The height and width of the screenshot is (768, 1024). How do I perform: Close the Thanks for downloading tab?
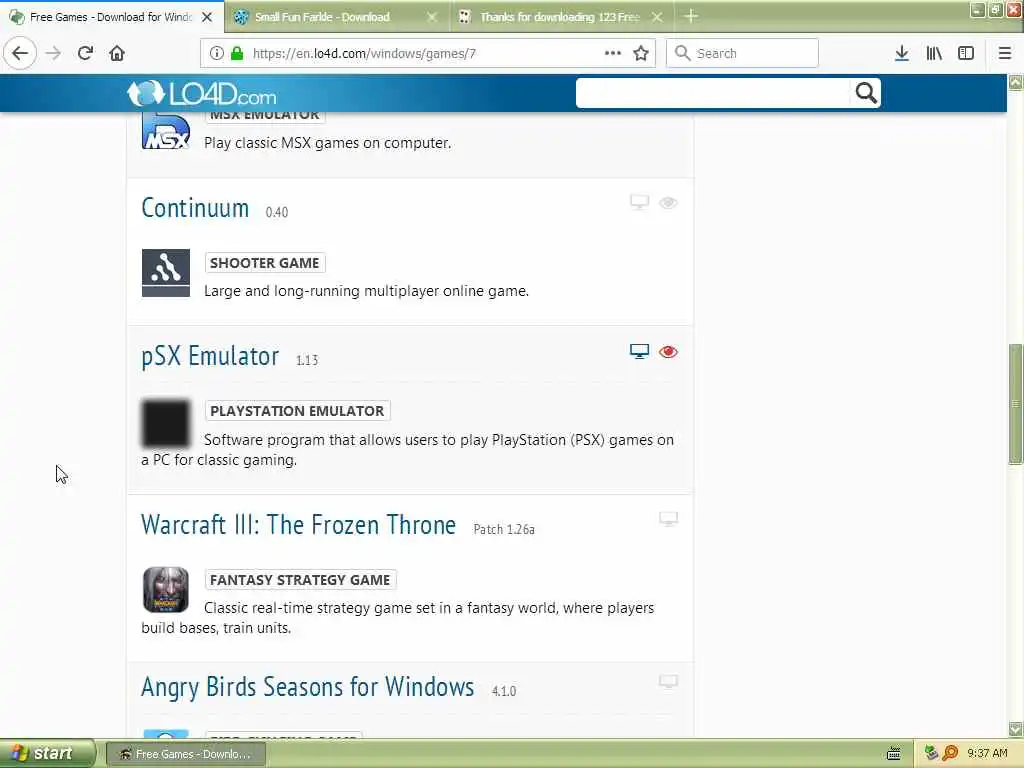[x=657, y=17]
